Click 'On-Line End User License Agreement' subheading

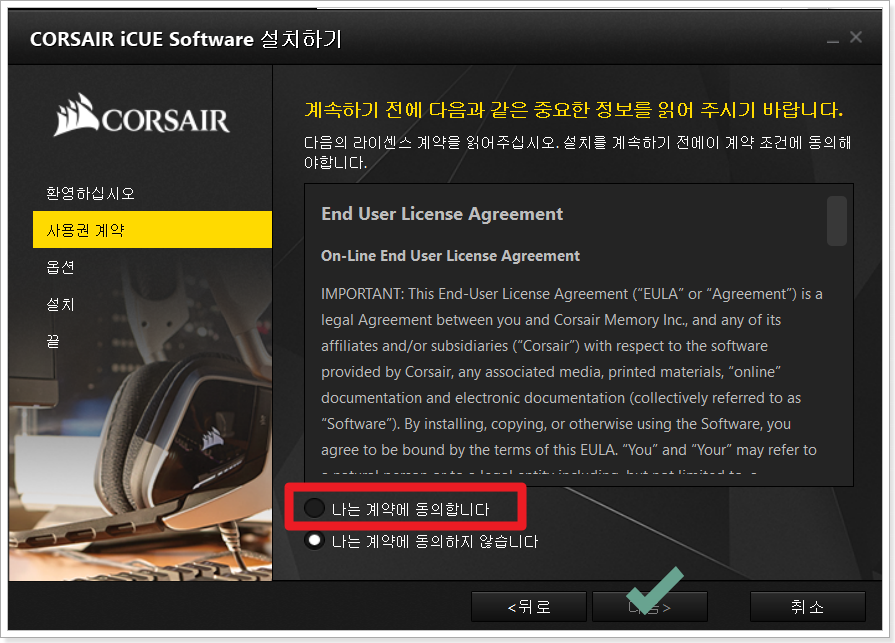[x=450, y=256]
